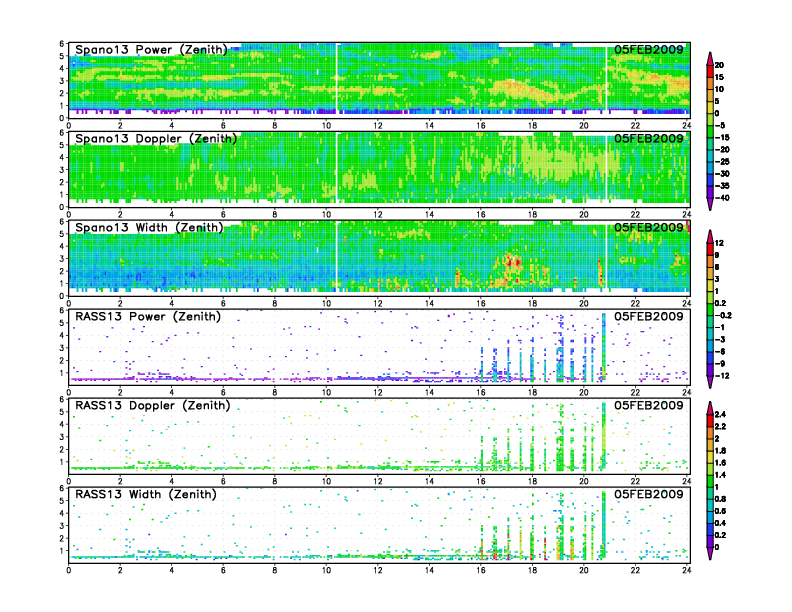
Task: Click 05FEB2009 date in RASS13 Doppler panel
Action: (x=649, y=405)
